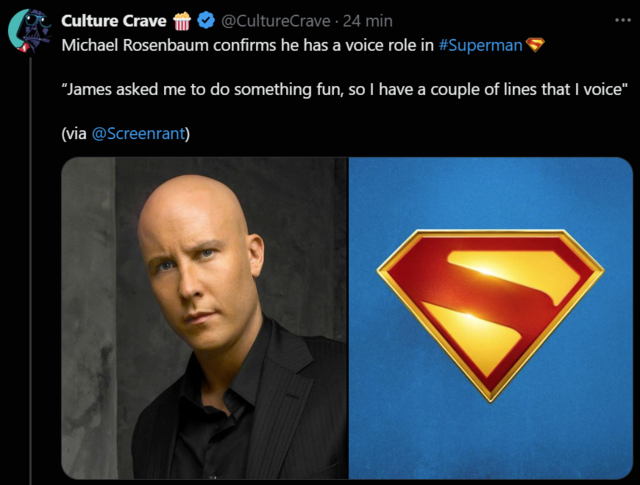
Task: Click the popcorn emoji beside Culture Crave
Action: (x=182, y=21)
